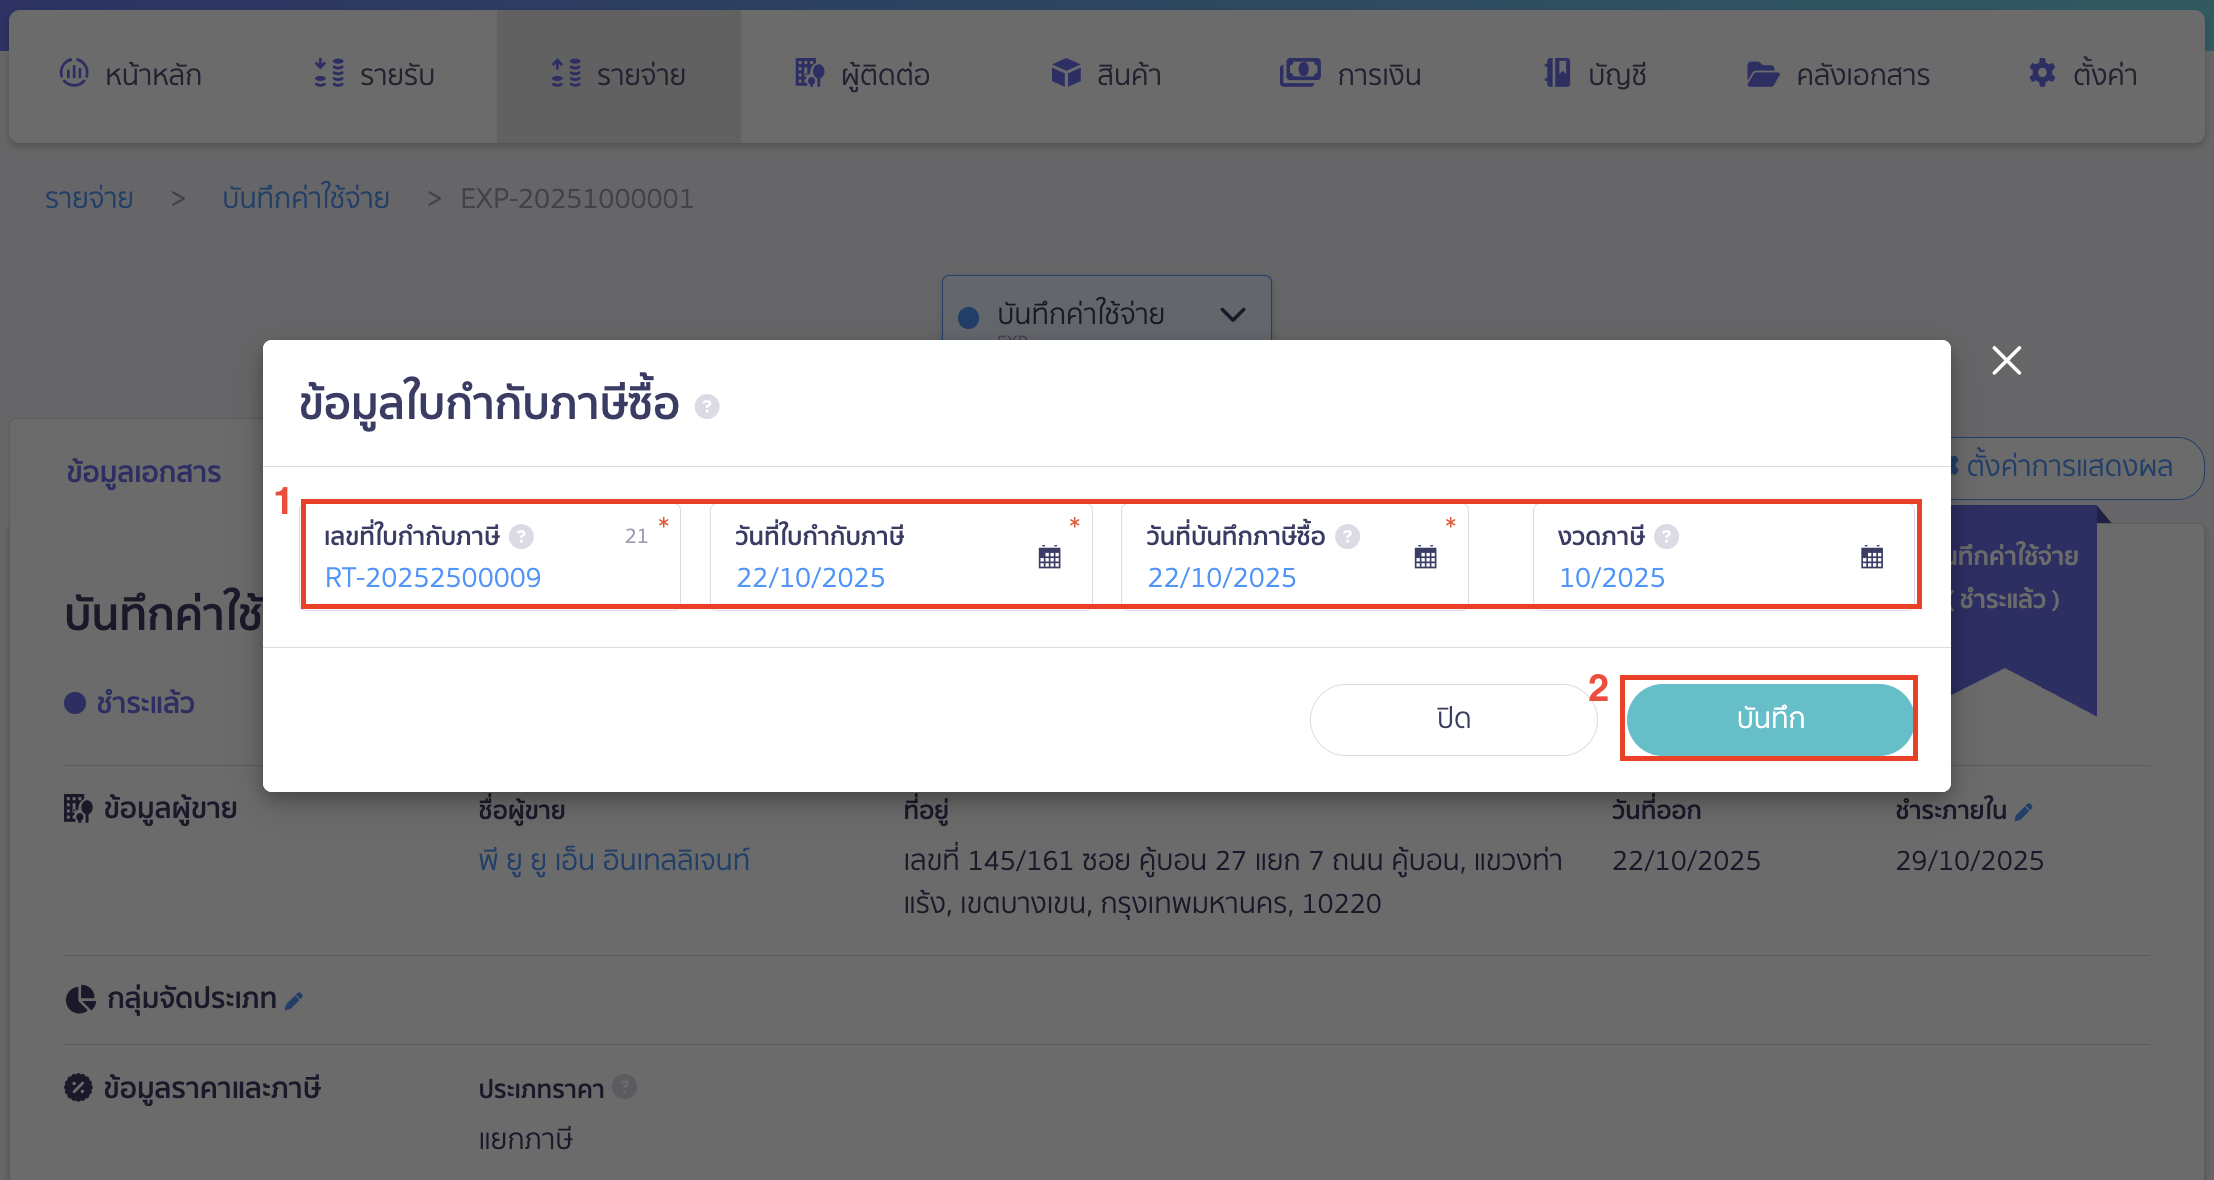Click the คลังเอกสาร folder icon
2214x1180 pixels.
click(x=1765, y=73)
